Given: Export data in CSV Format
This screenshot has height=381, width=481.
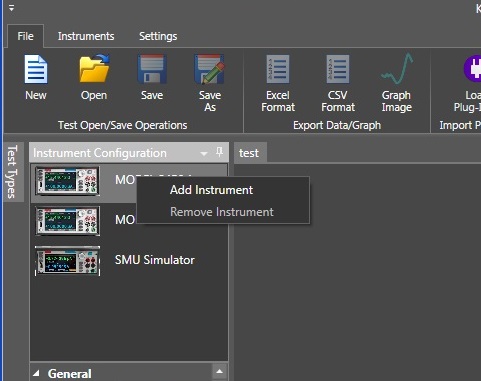Looking at the screenshot, I should point(338,69).
